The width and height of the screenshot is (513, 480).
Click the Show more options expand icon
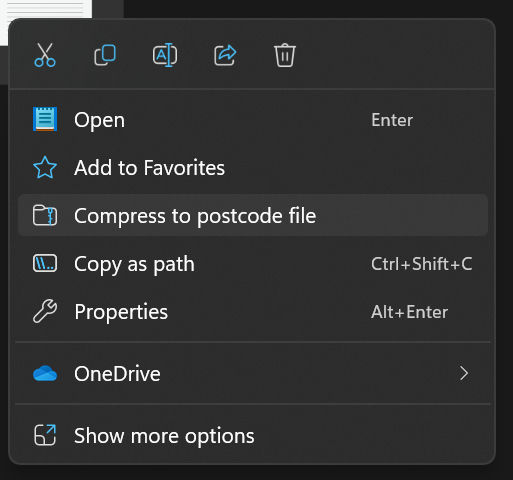tap(45, 435)
